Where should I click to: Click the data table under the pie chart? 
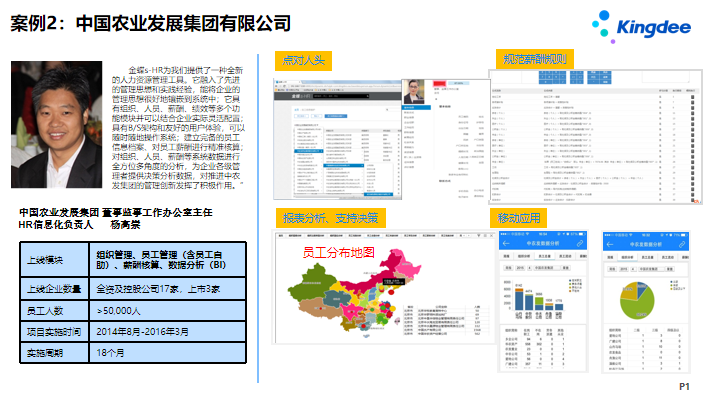[x=646, y=348]
